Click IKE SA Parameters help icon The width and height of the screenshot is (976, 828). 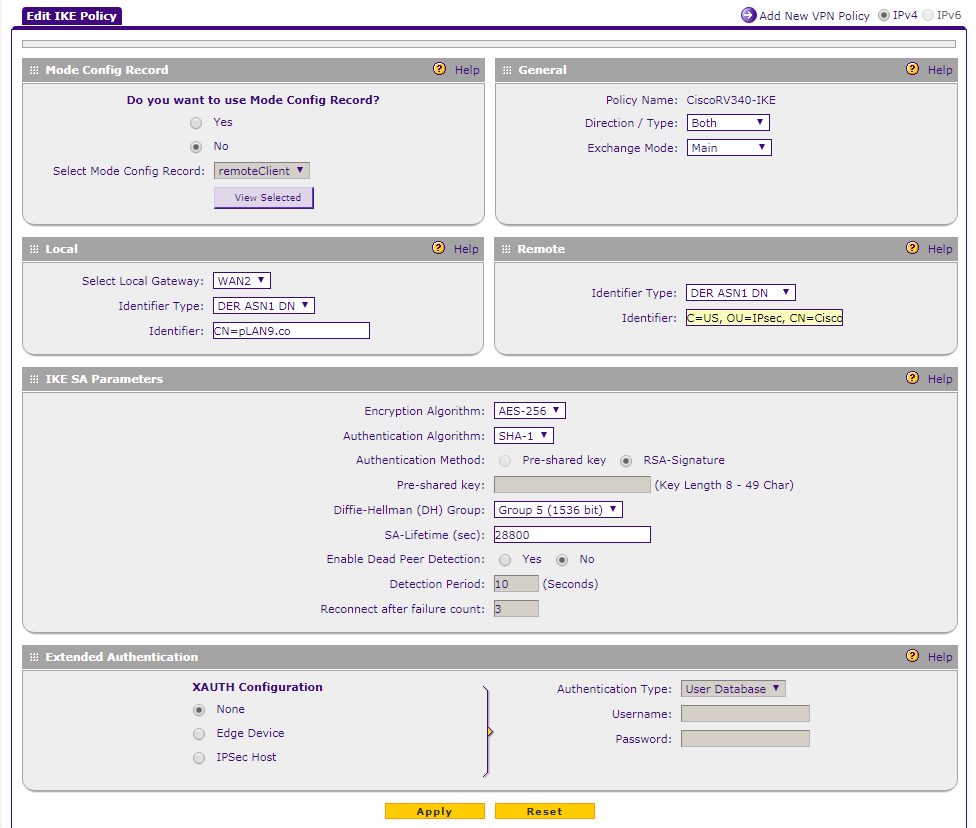coord(912,378)
